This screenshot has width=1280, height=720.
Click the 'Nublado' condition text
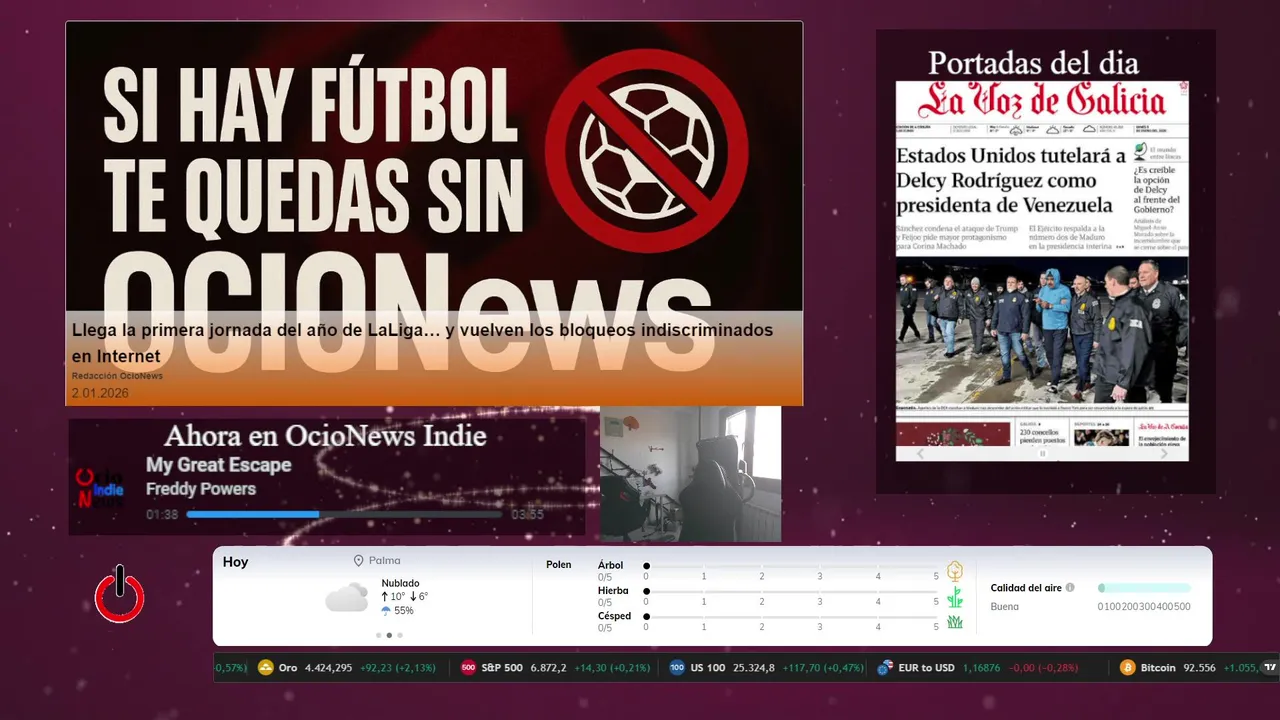[x=400, y=583]
